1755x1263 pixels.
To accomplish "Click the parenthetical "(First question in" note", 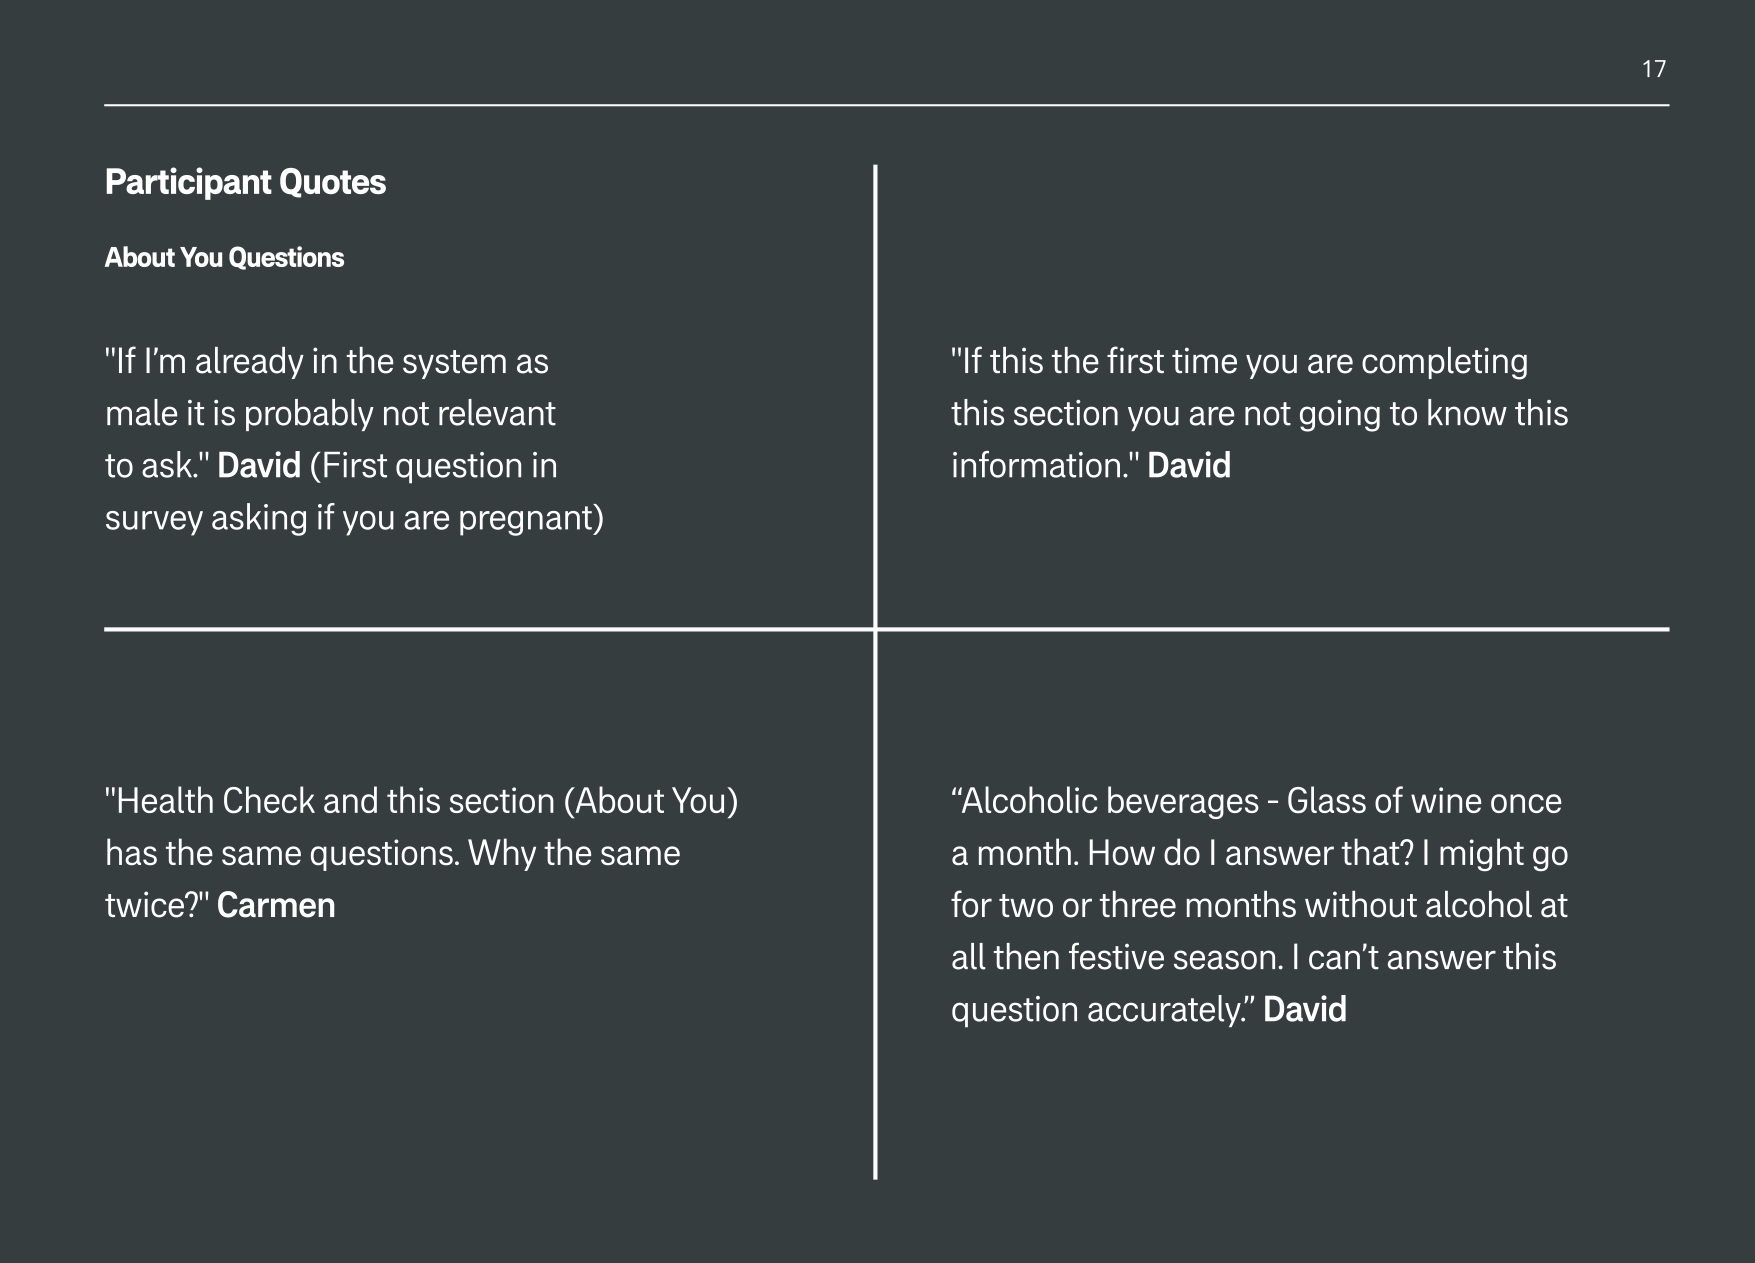I will [433, 466].
